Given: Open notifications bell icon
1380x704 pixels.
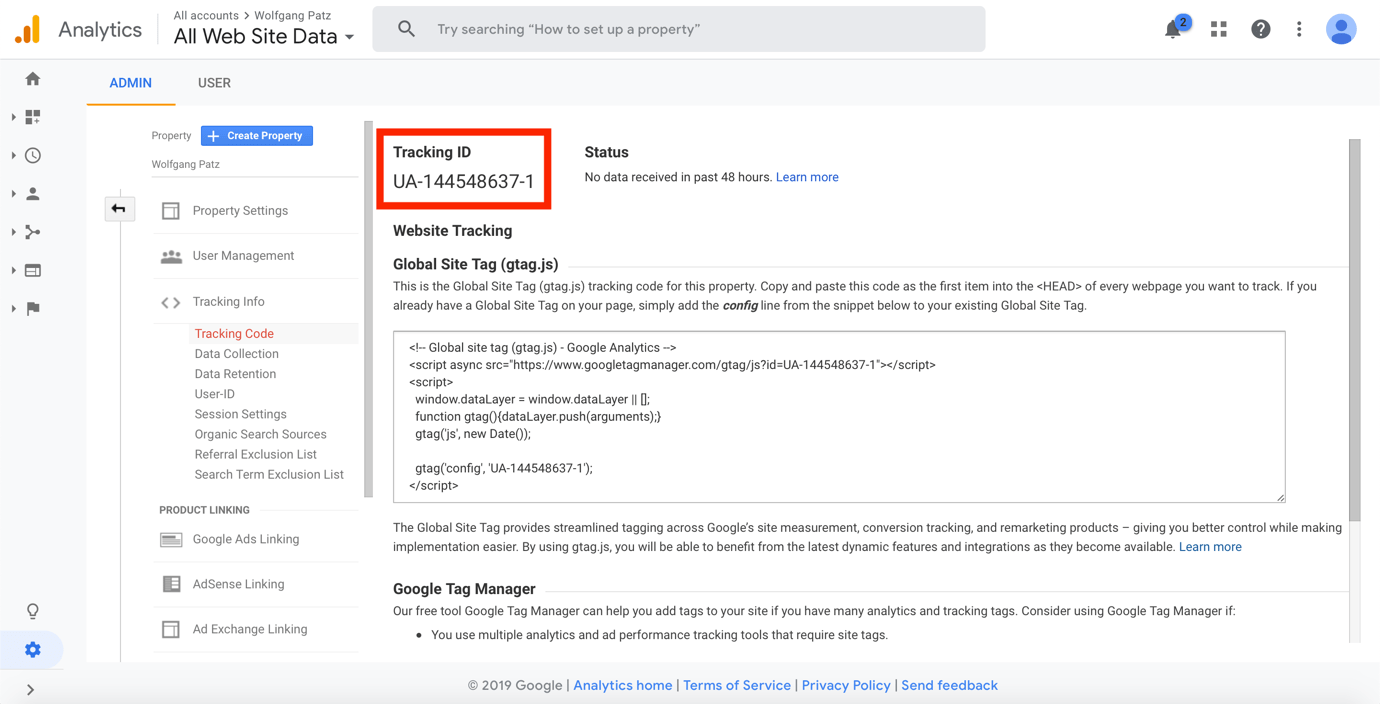Looking at the screenshot, I should point(1174,29).
